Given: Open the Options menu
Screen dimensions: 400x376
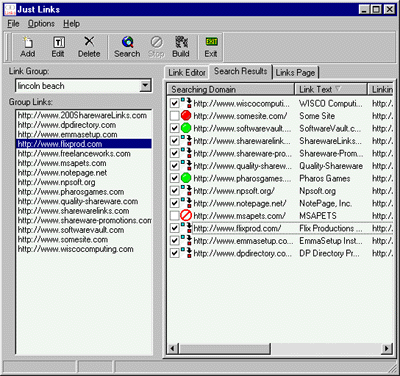Looking at the screenshot, I should (41, 24).
